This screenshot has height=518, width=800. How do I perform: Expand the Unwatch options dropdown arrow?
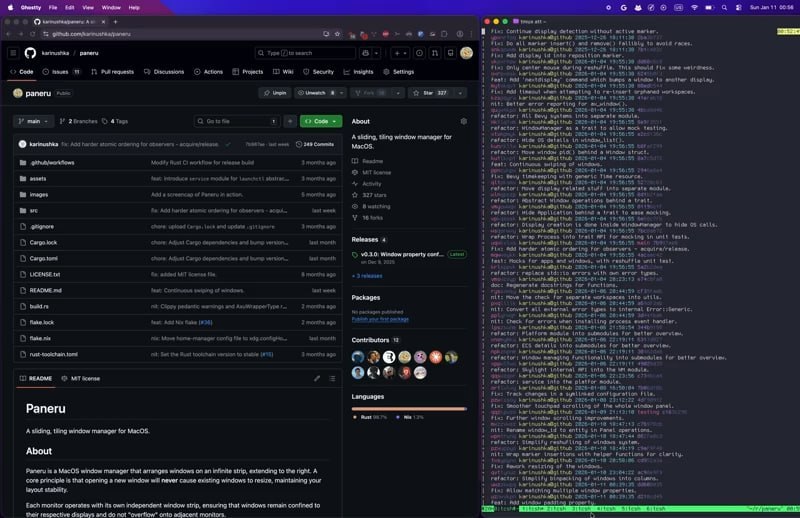pyautogui.click(x=342, y=93)
